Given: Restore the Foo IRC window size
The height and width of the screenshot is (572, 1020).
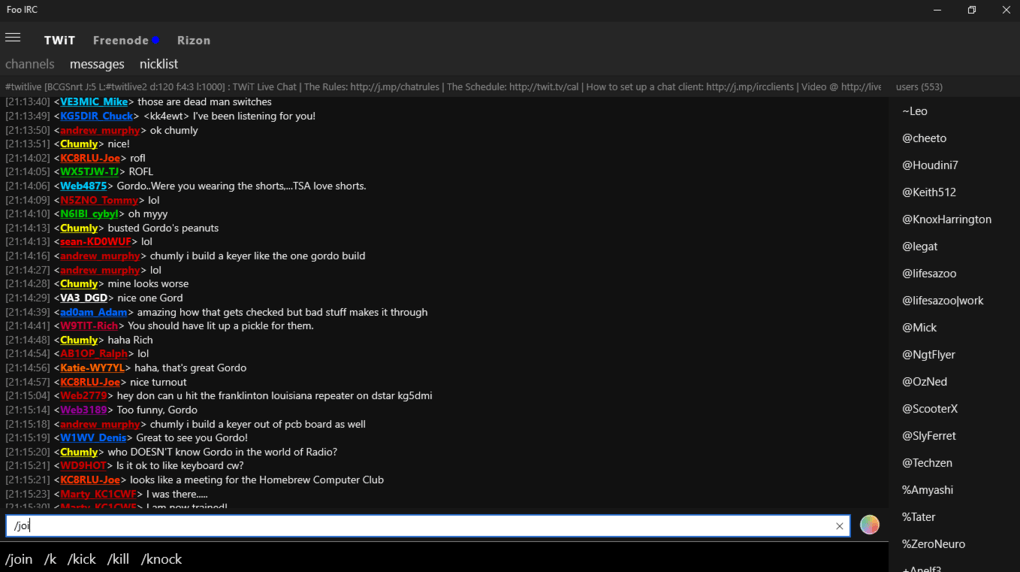Looking at the screenshot, I should click(971, 10).
